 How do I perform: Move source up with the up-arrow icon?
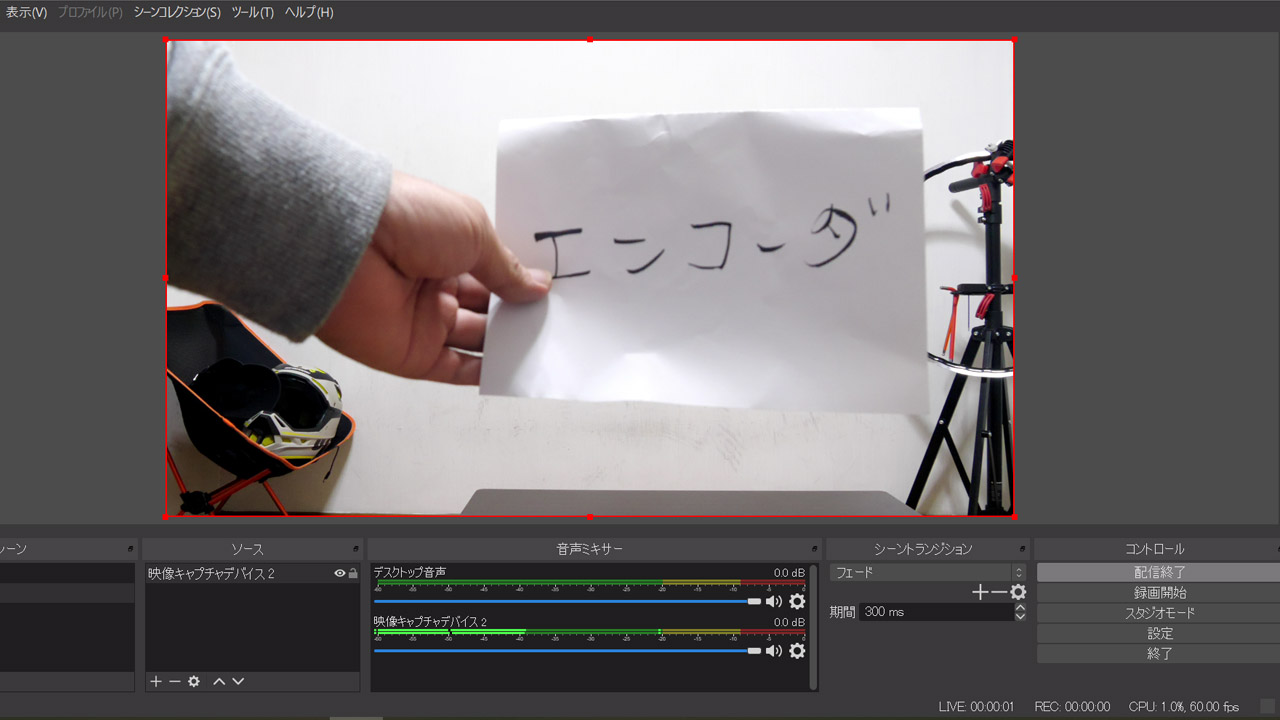point(219,681)
